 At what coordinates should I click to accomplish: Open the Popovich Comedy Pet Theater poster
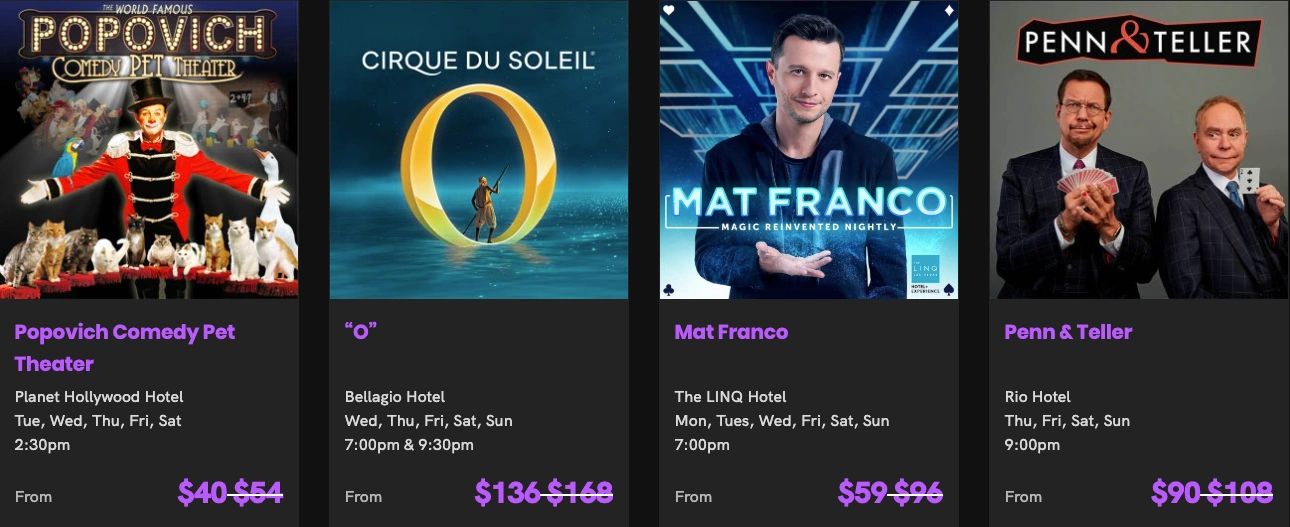149,150
